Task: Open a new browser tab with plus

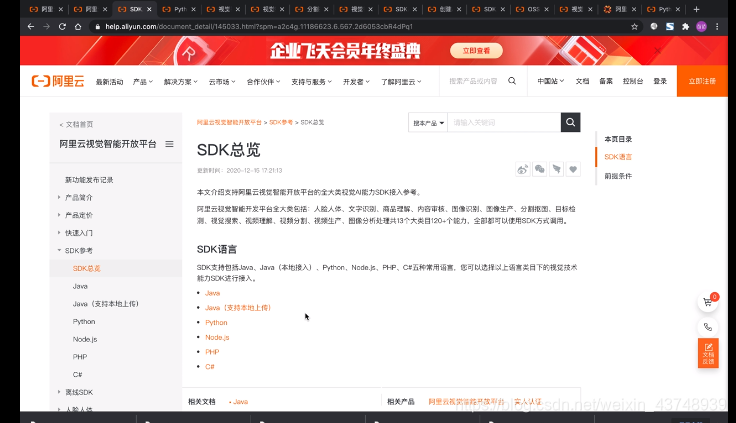Action: (697, 9)
